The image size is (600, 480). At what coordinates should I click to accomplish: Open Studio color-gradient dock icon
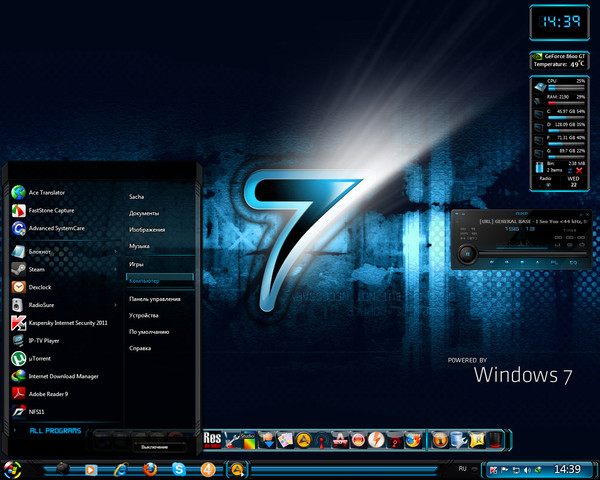click(x=248, y=440)
